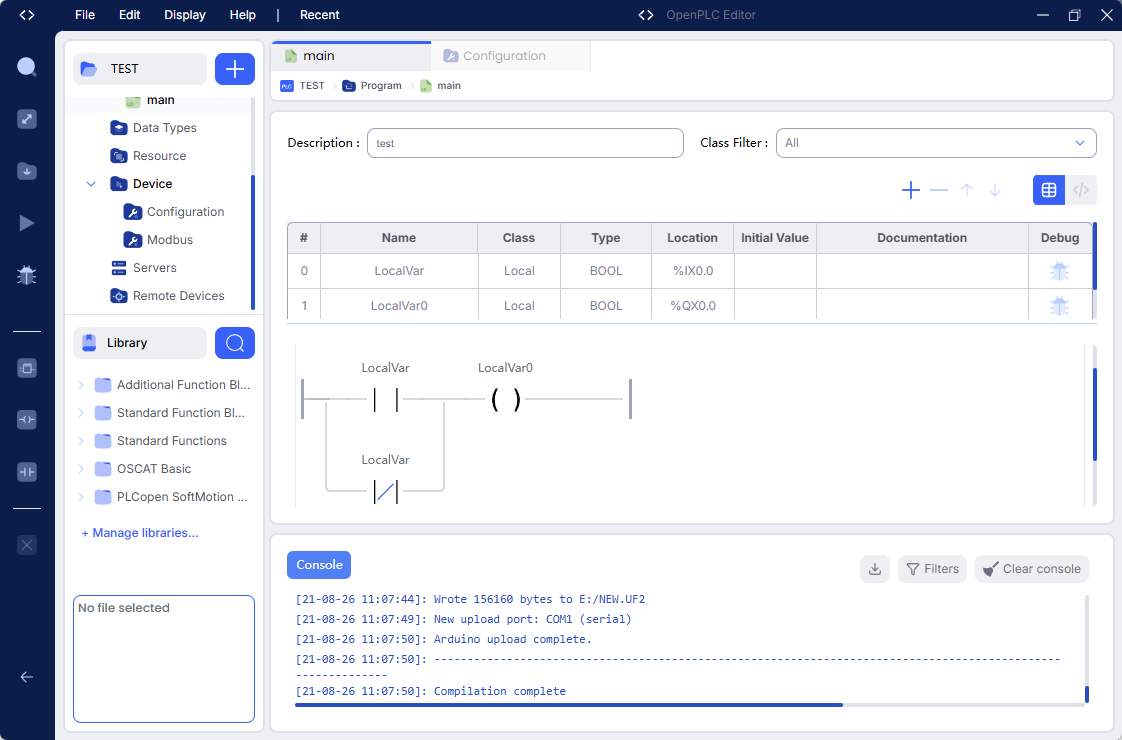Image resolution: width=1122 pixels, height=740 pixels.
Task: Select Resource in project tree
Action: (x=159, y=156)
